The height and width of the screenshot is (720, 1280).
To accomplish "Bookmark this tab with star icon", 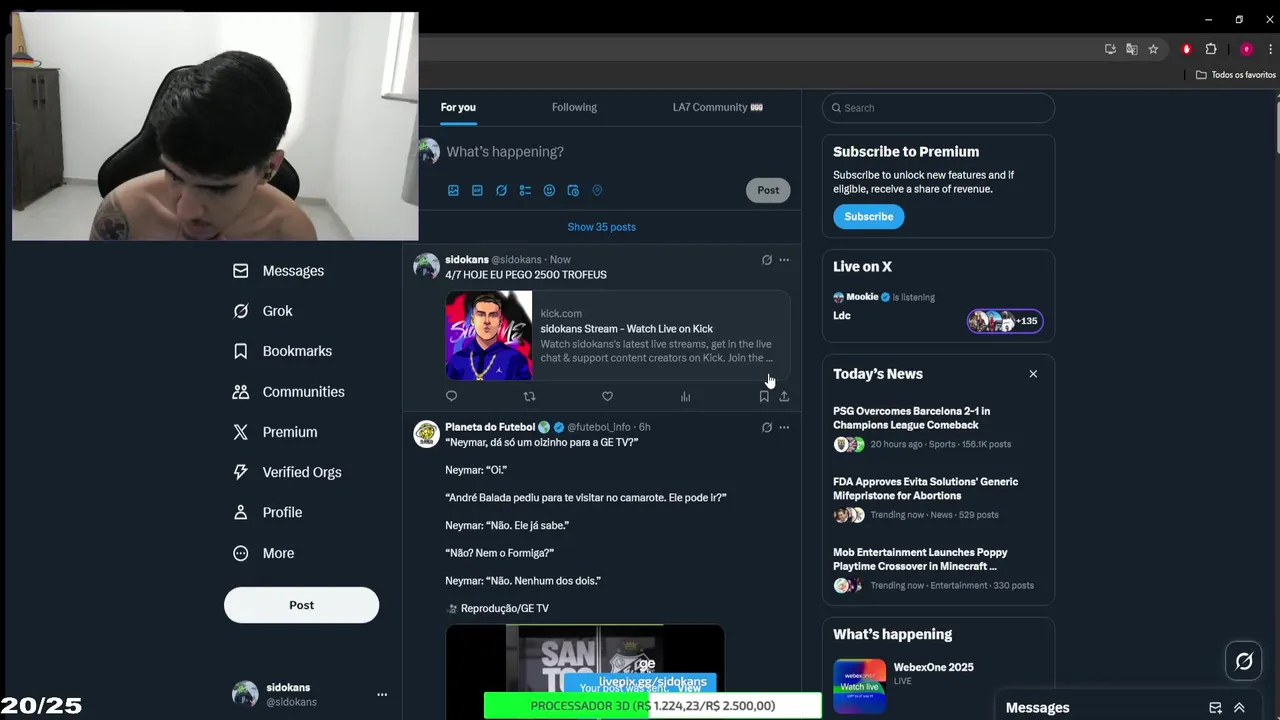I will pyautogui.click(x=1153, y=49).
